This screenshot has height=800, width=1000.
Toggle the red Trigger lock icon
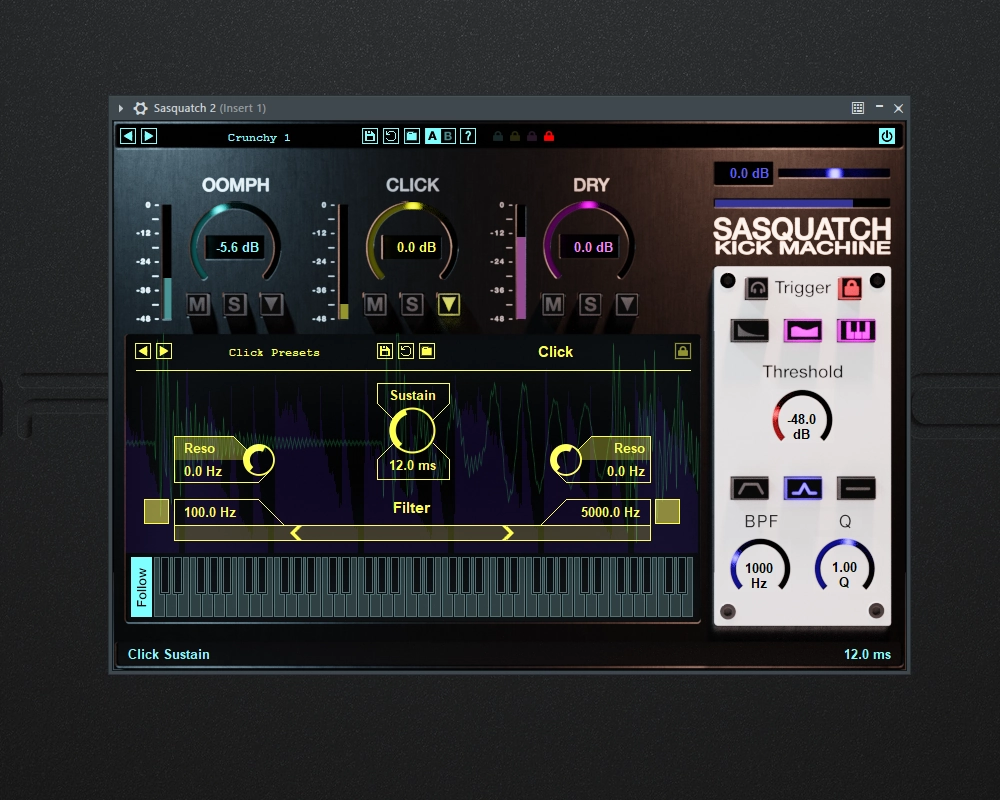click(x=850, y=288)
